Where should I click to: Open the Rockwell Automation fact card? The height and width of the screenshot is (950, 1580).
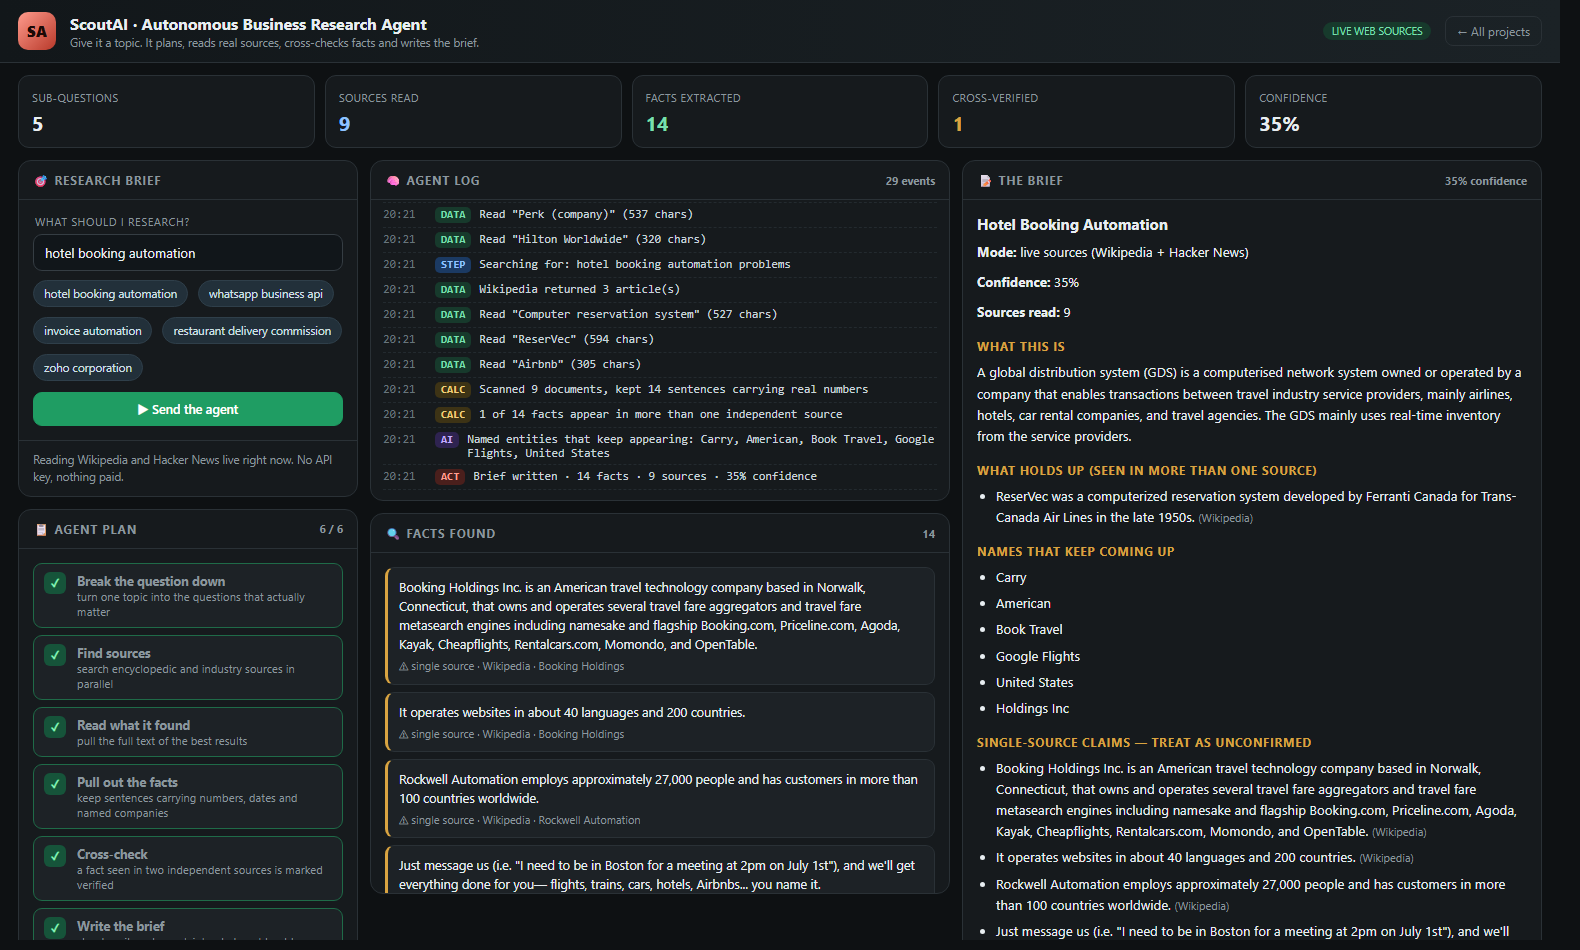click(x=660, y=798)
